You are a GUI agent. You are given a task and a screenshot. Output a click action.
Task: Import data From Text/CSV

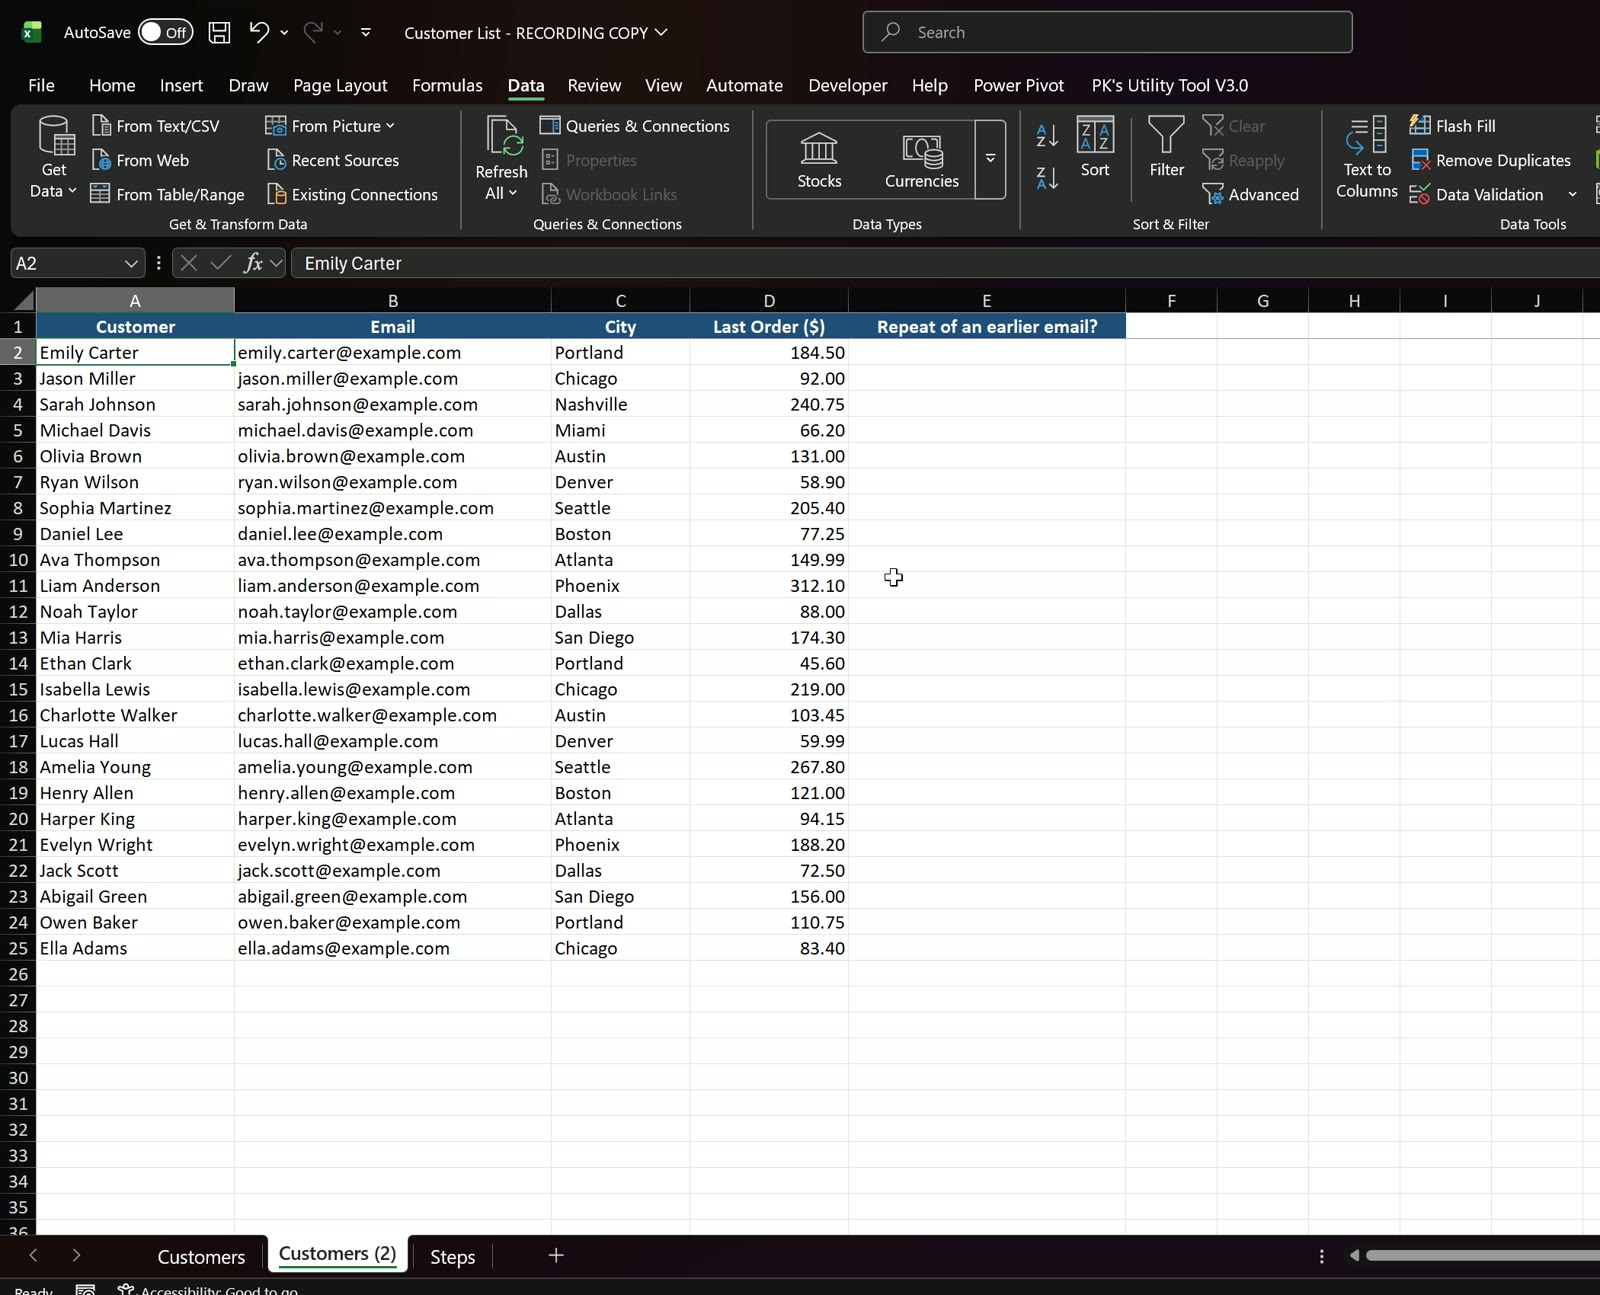tap(156, 126)
